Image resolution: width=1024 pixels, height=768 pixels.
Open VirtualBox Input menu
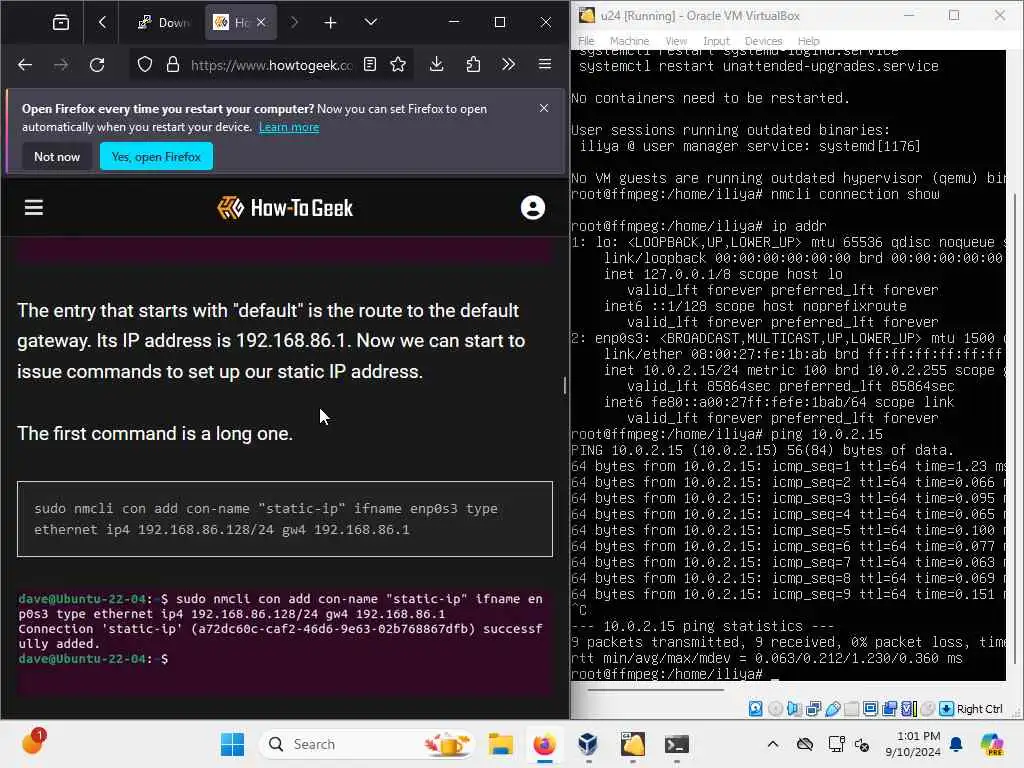[x=716, y=40]
